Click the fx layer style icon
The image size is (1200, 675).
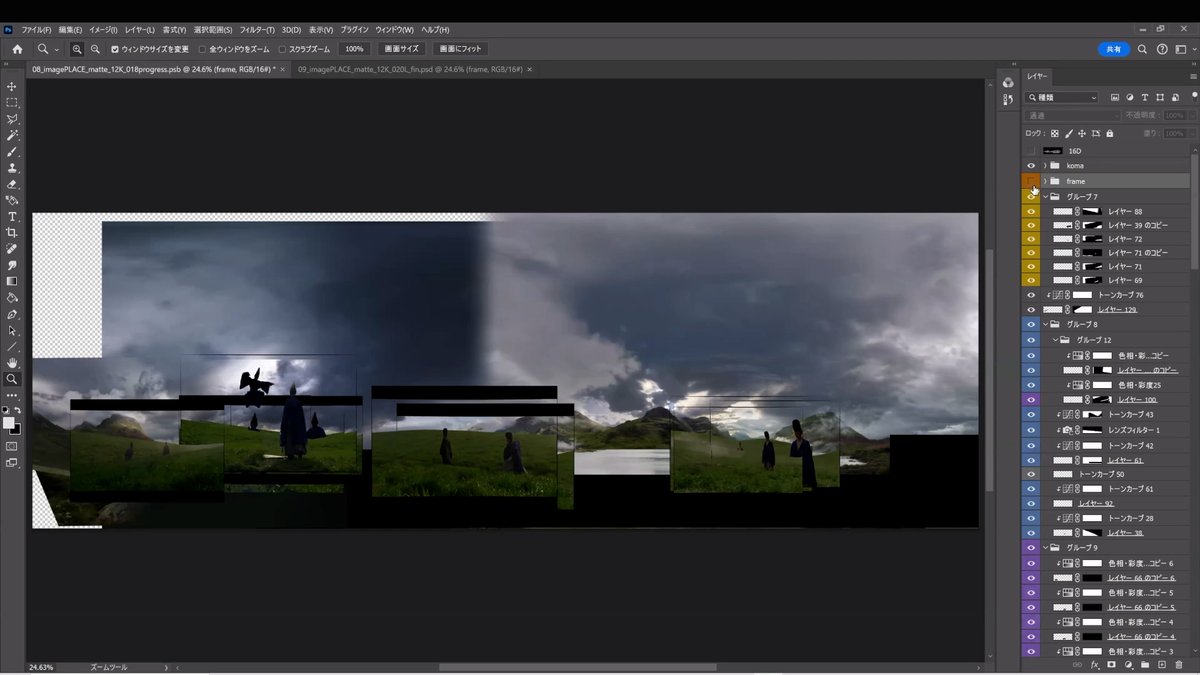tap(1095, 664)
